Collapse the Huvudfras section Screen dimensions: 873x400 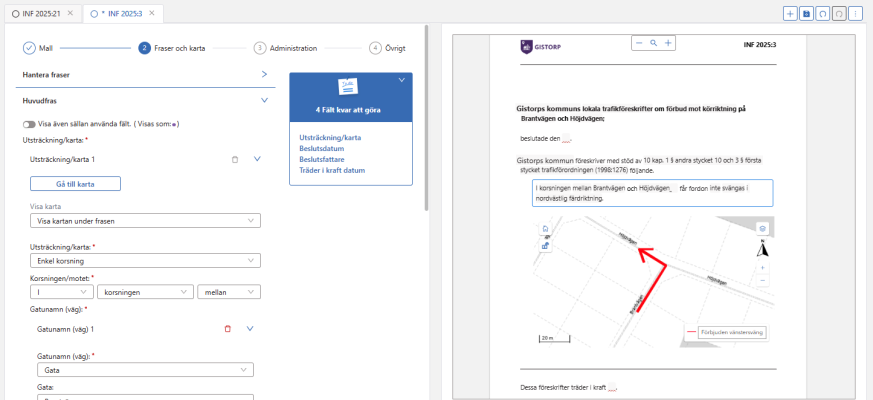[x=264, y=100]
